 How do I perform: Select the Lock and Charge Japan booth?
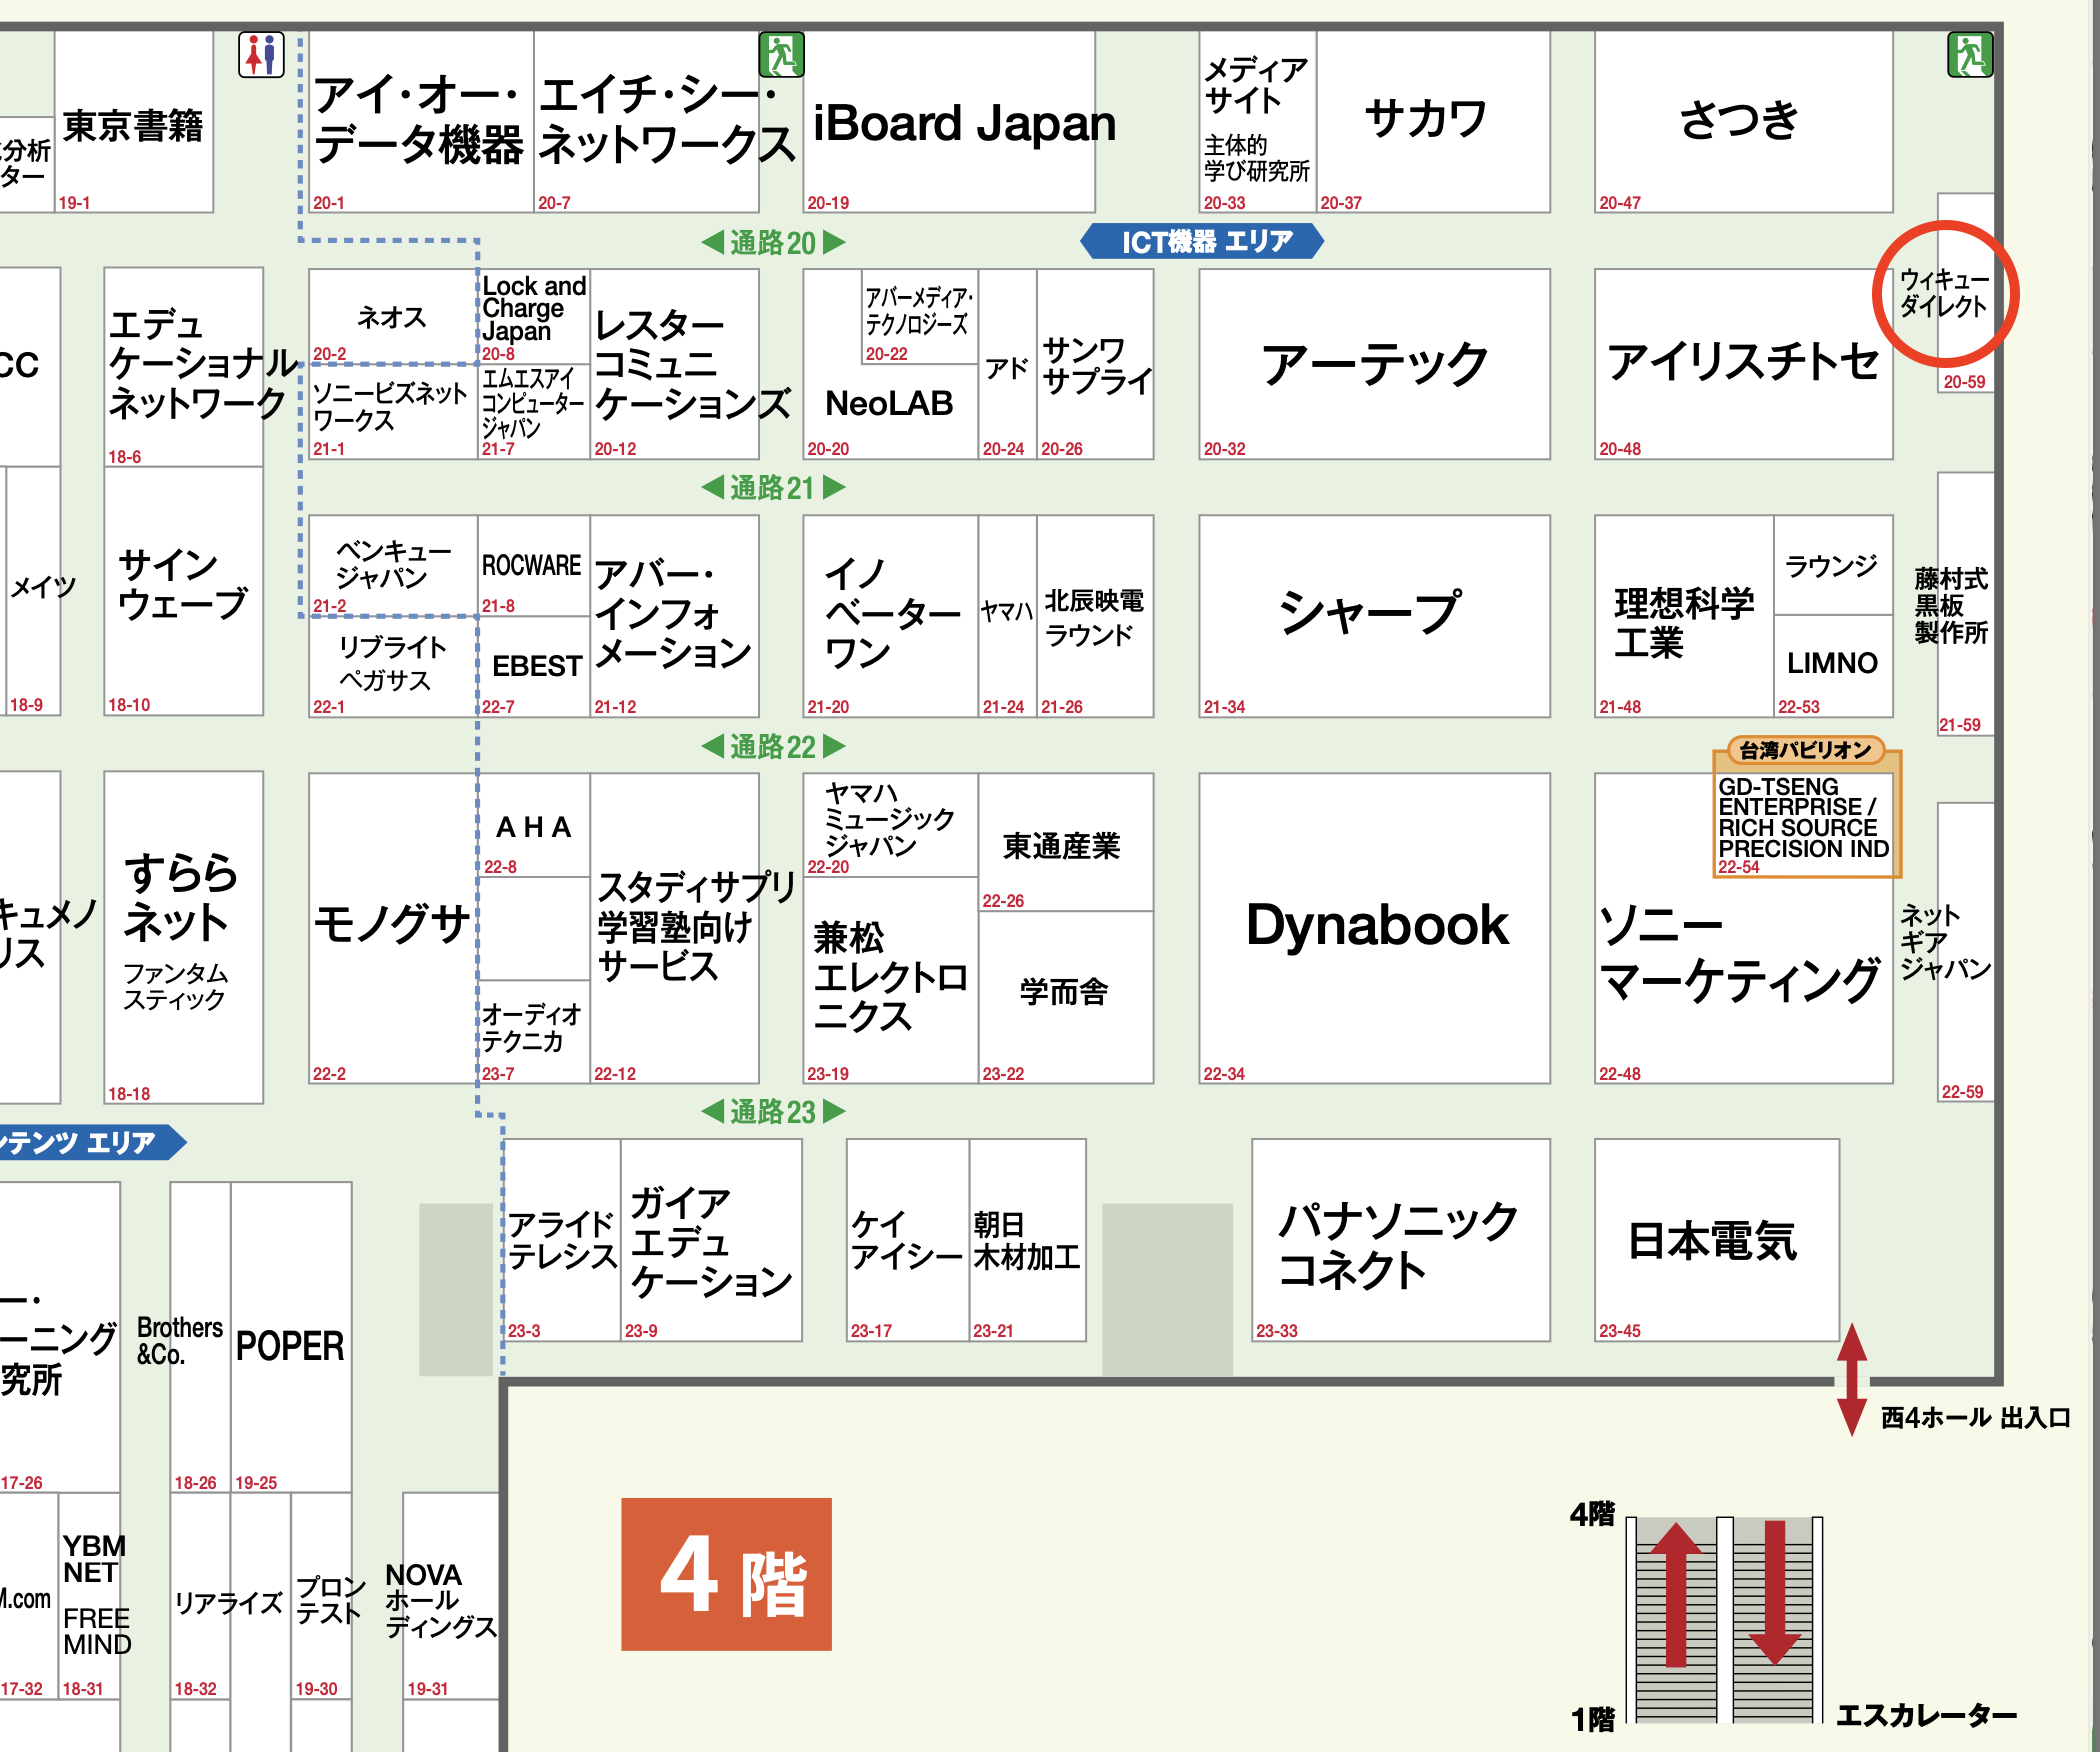click(x=534, y=316)
